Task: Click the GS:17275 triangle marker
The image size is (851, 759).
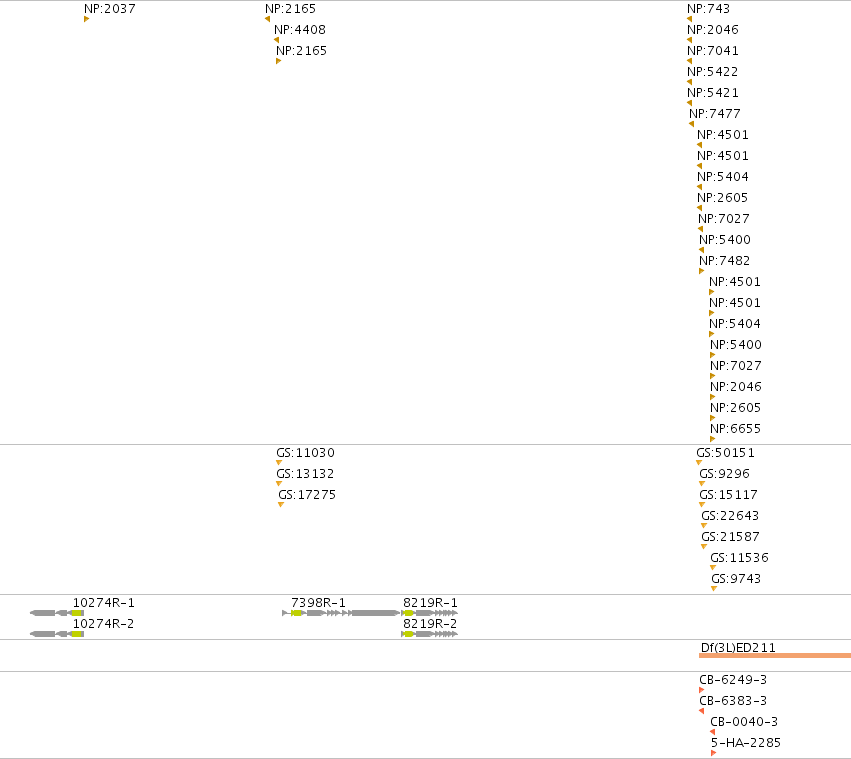Action: (x=281, y=505)
